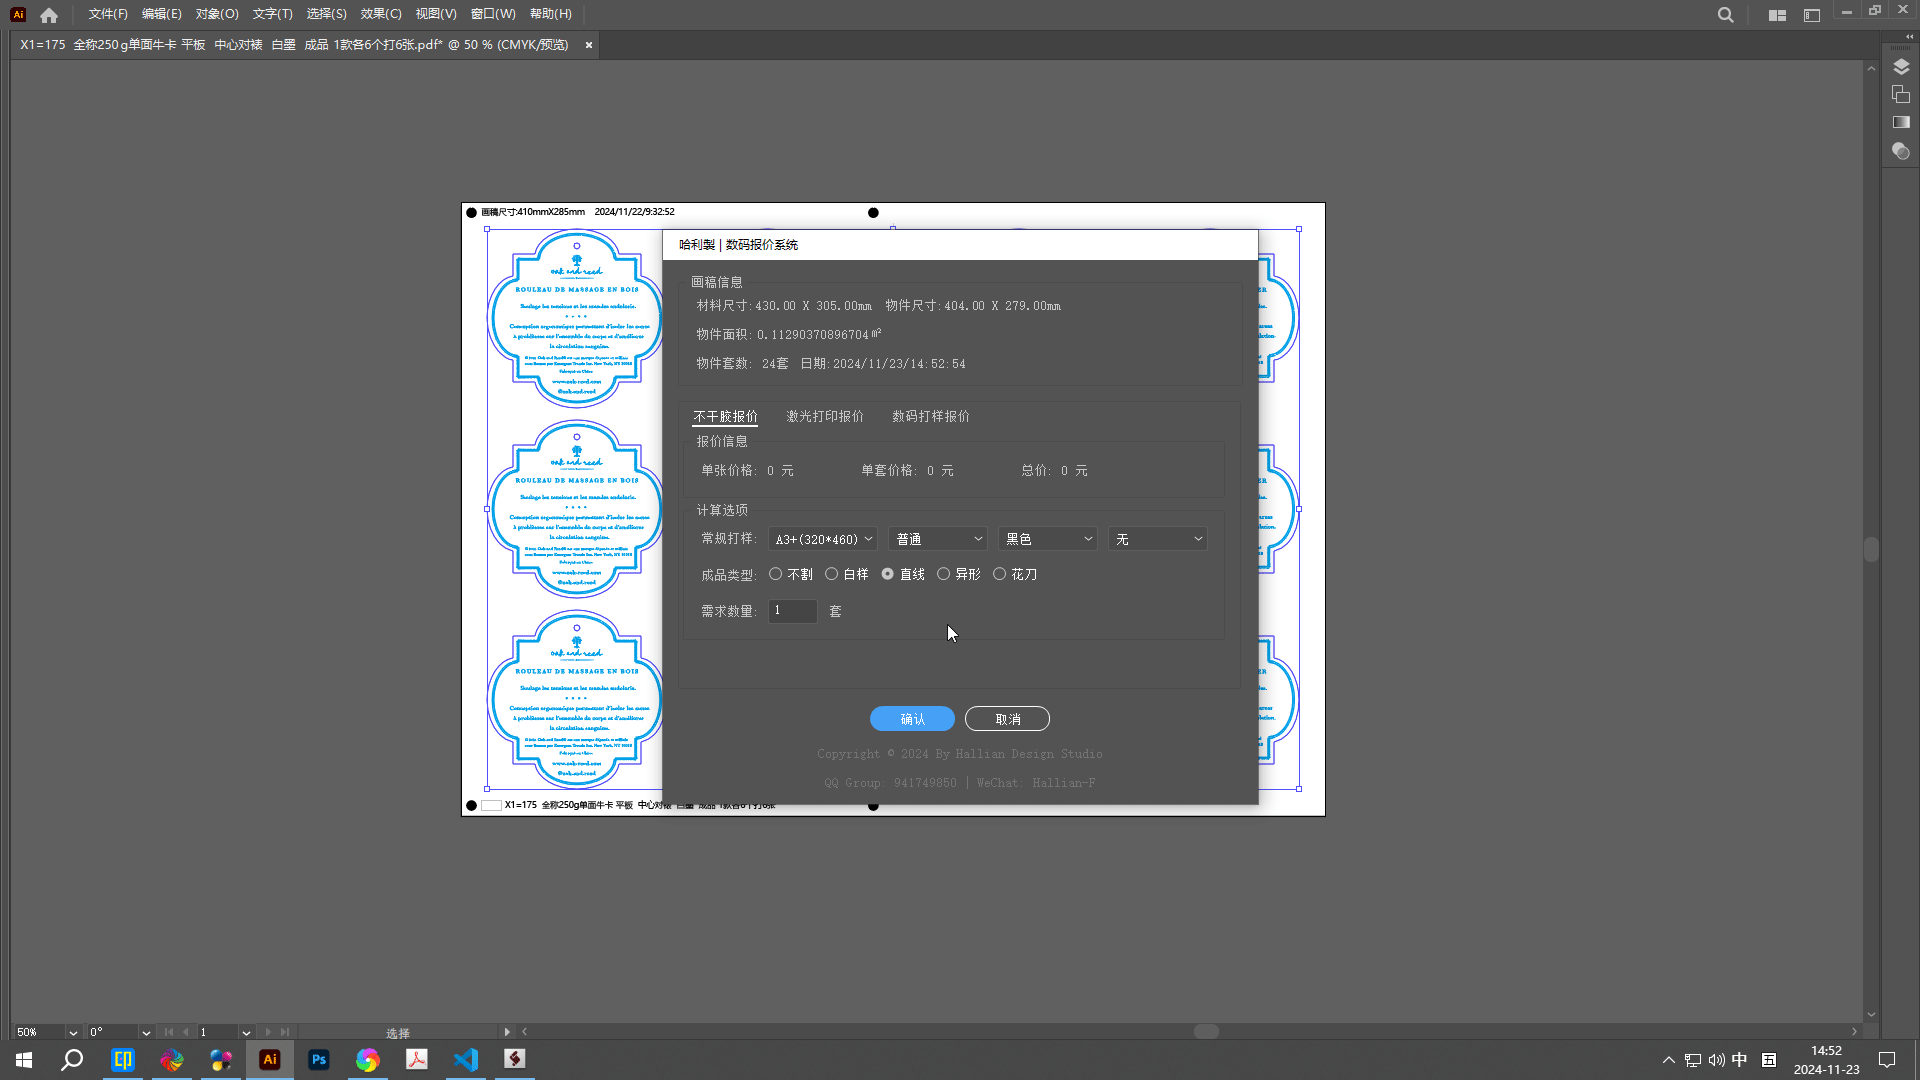Open the 文字(T) menu
Image resolution: width=1920 pixels, height=1080 pixels.
coord(272,14)
